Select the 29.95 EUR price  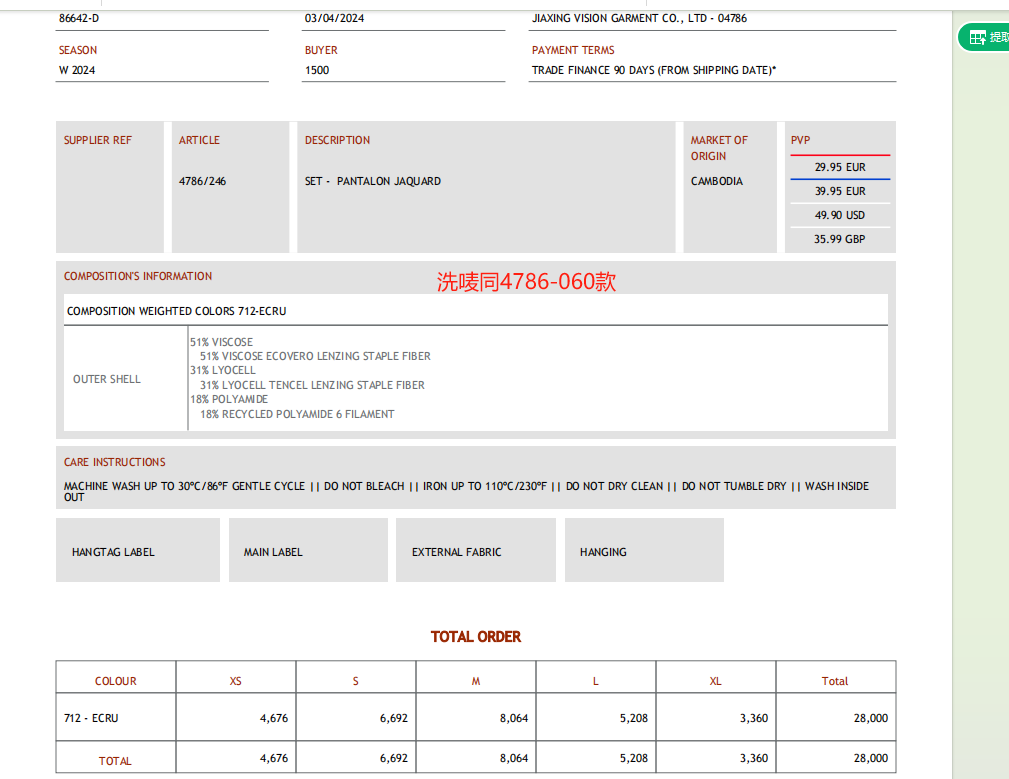[839, 167]
